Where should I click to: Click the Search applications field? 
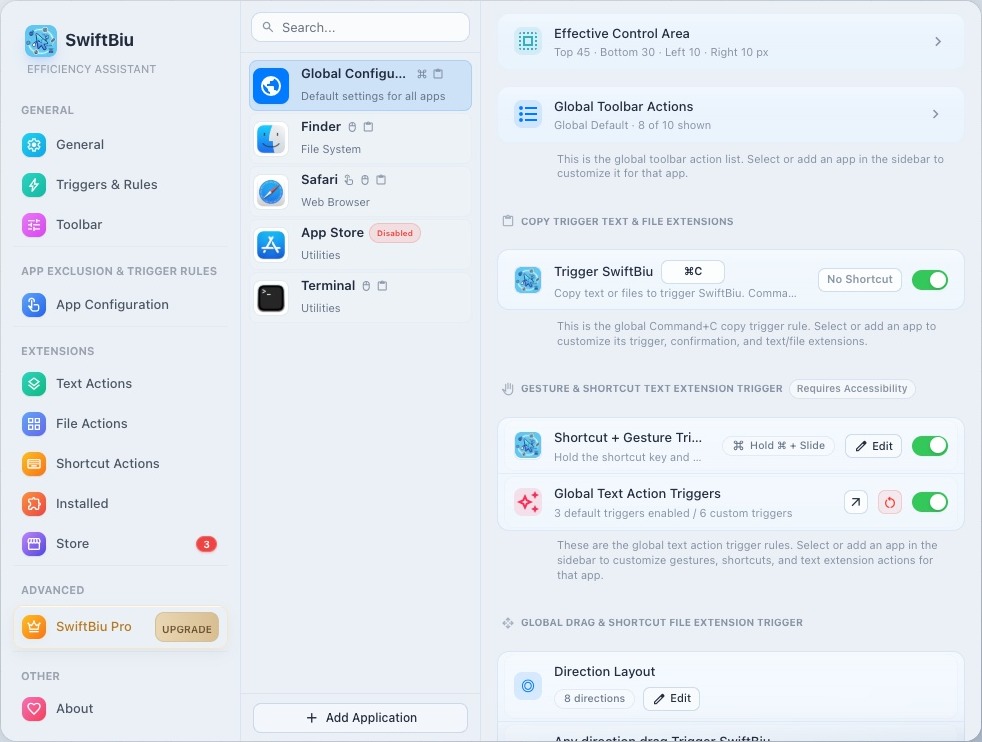coord(360,28)
